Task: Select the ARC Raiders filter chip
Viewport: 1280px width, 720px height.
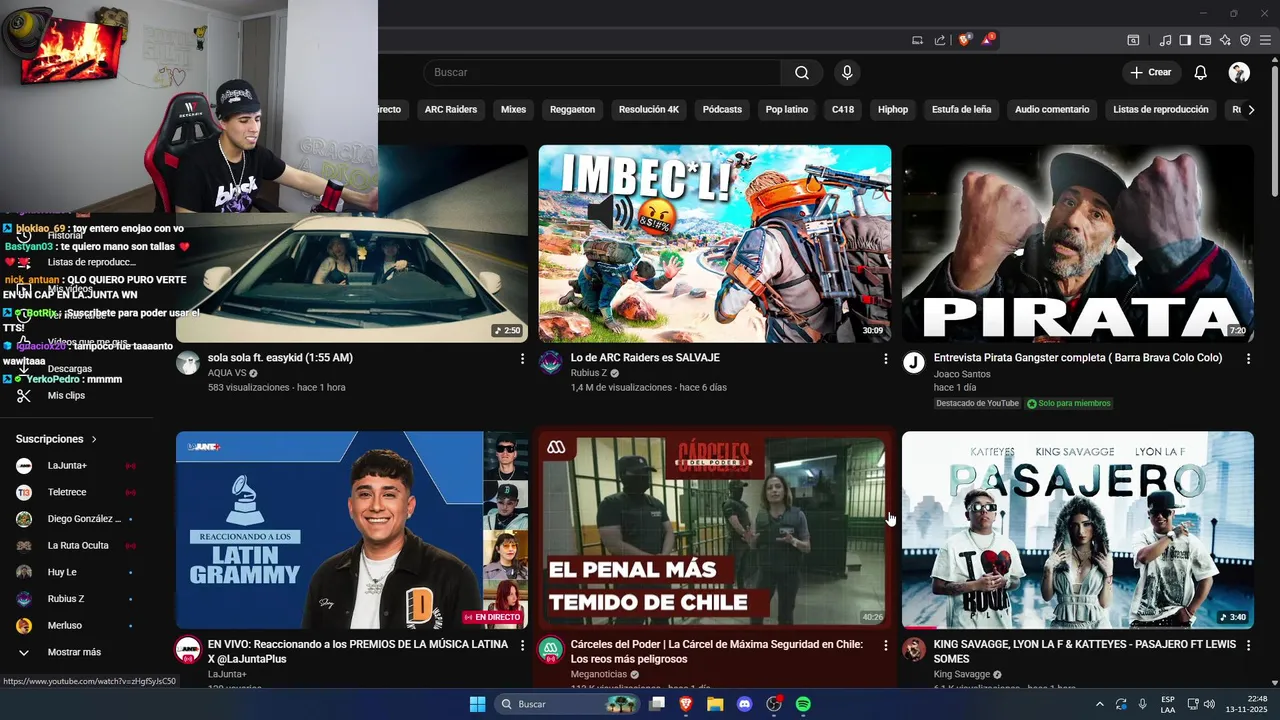Action: click(451, 110)
